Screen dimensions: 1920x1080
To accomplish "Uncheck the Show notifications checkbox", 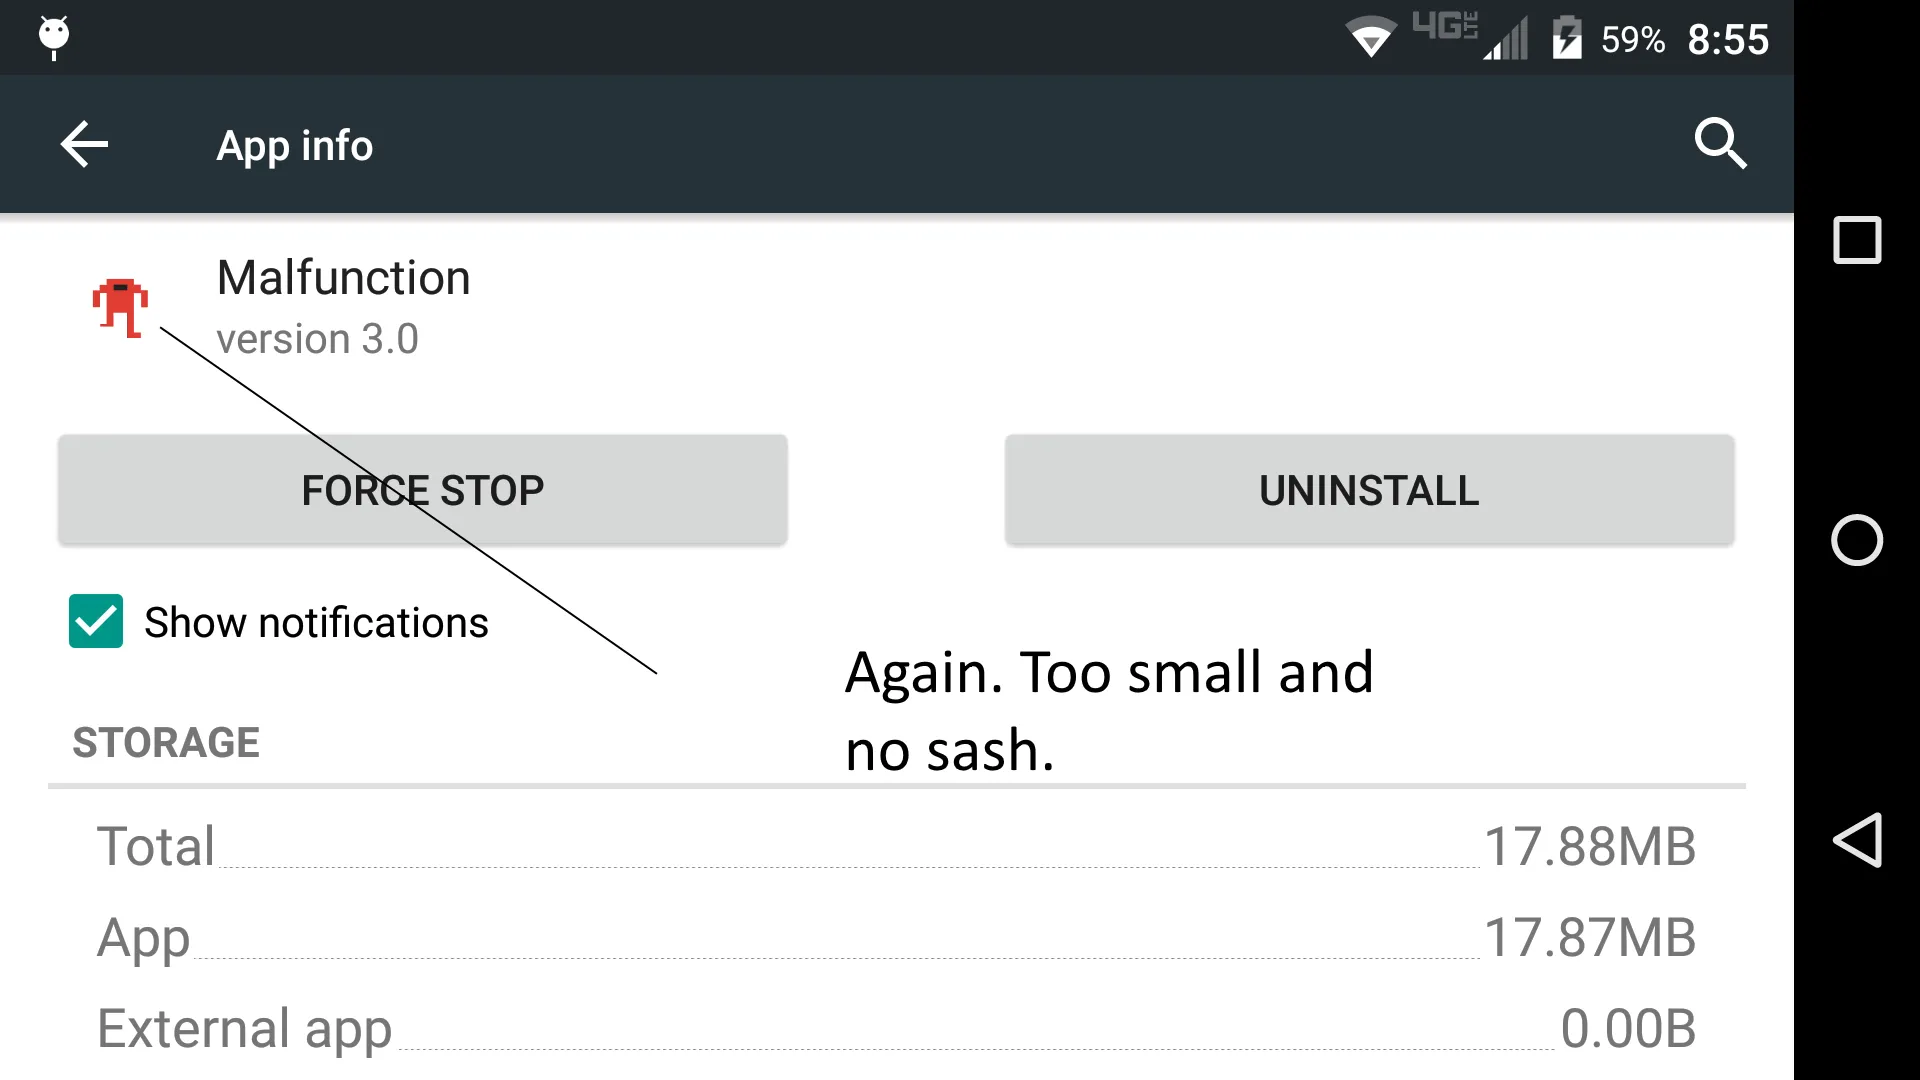I will click(96, 621).
